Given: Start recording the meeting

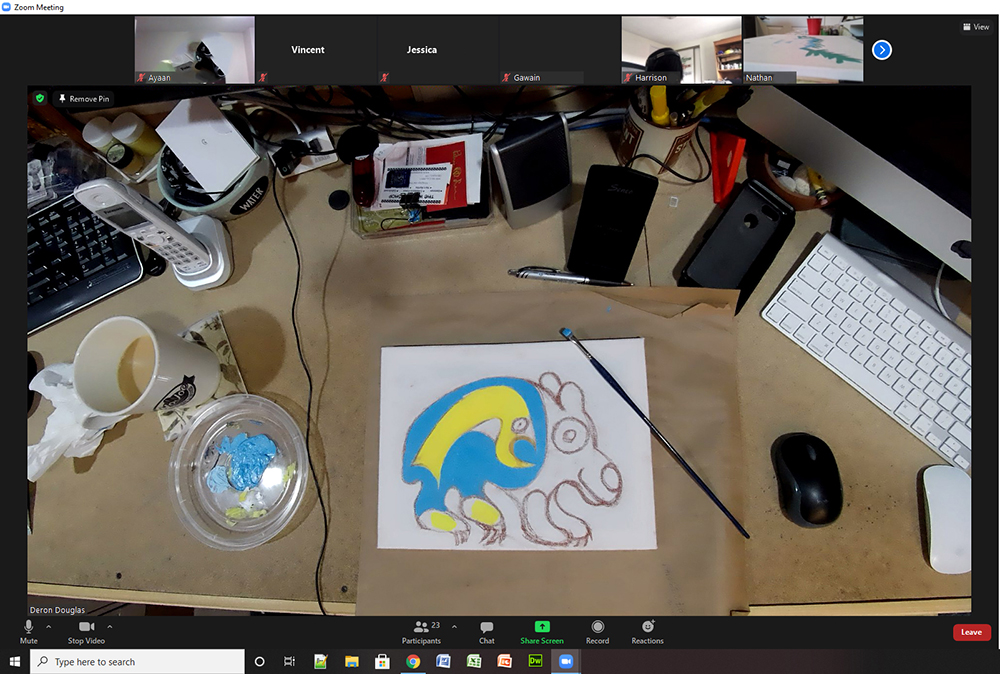Looking at the screenshot, I should [x=597, y=630].
